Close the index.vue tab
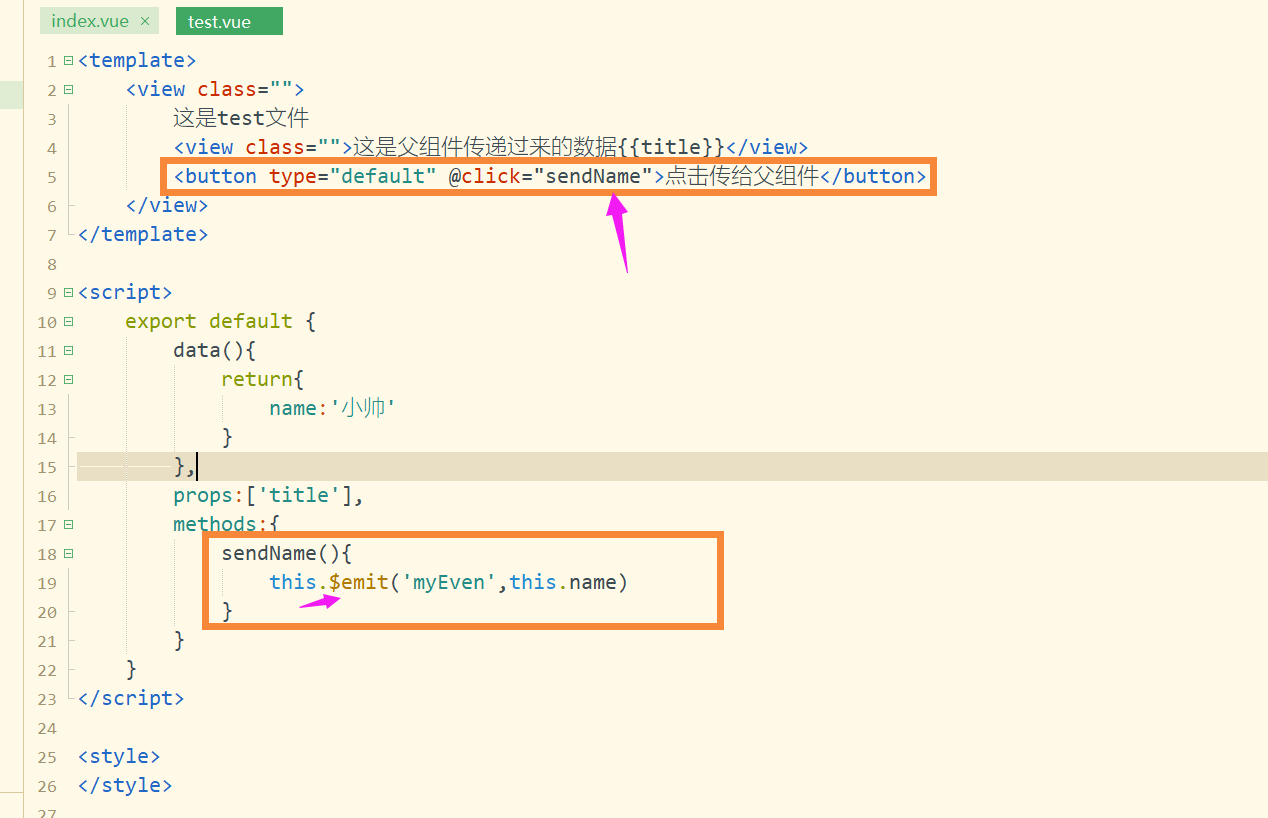1268x818 pixels. click(145, 21)
